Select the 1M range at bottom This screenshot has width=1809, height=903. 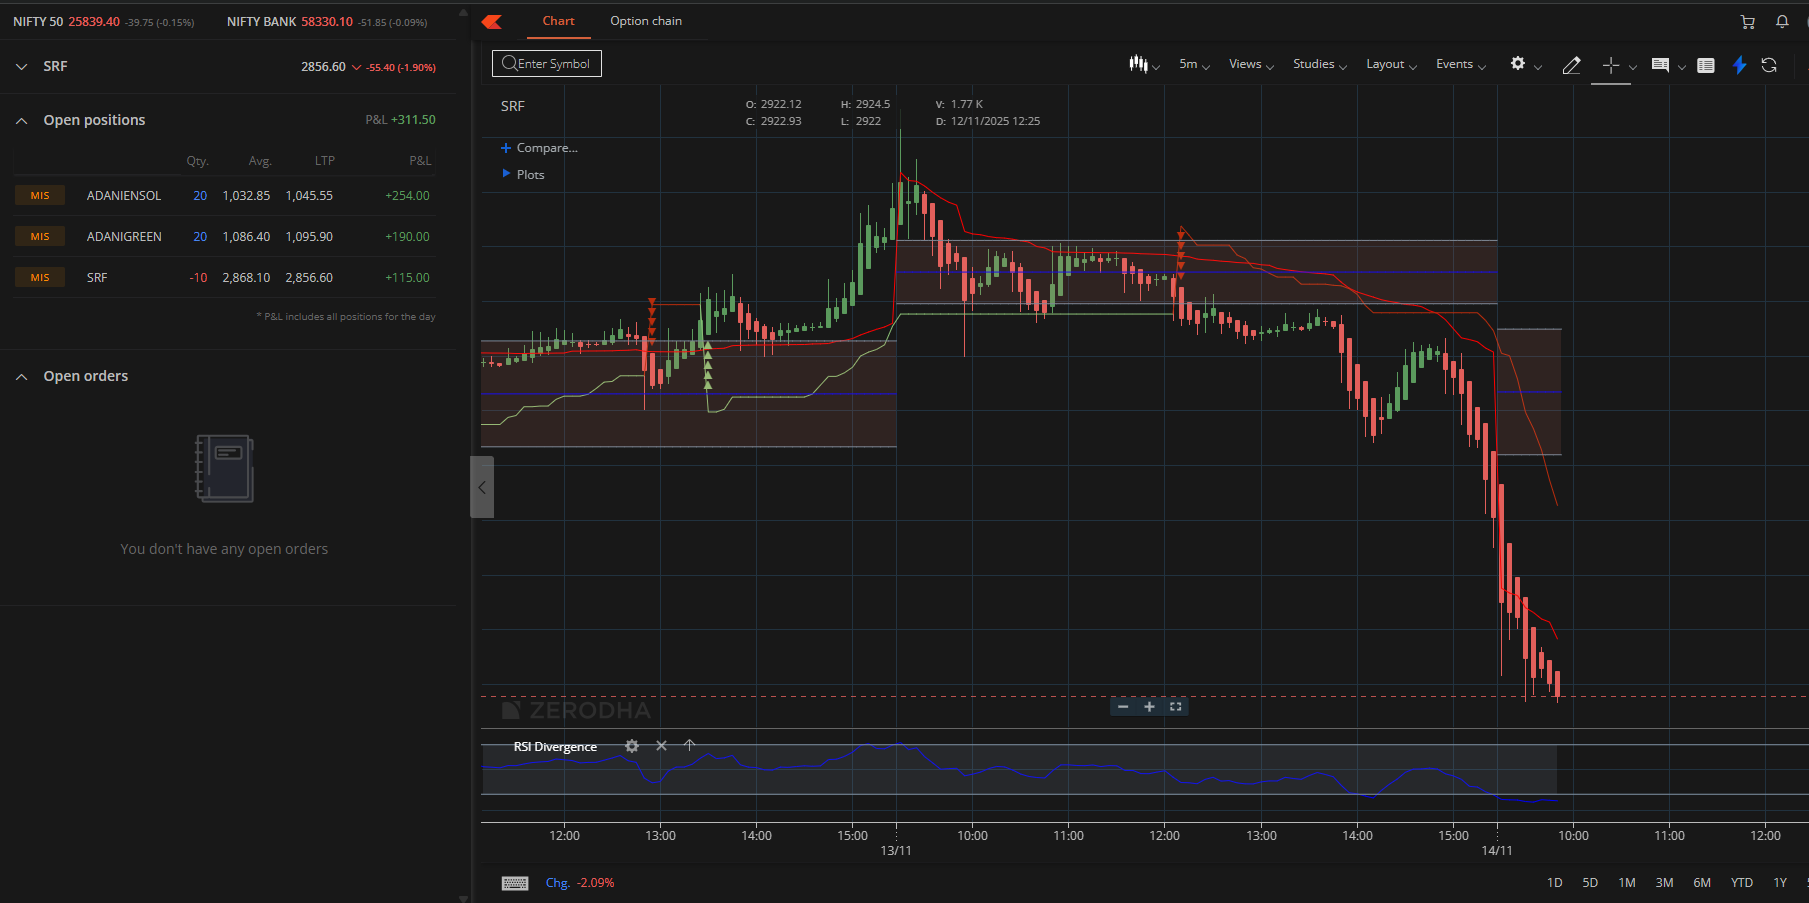tap(1627, 883)
